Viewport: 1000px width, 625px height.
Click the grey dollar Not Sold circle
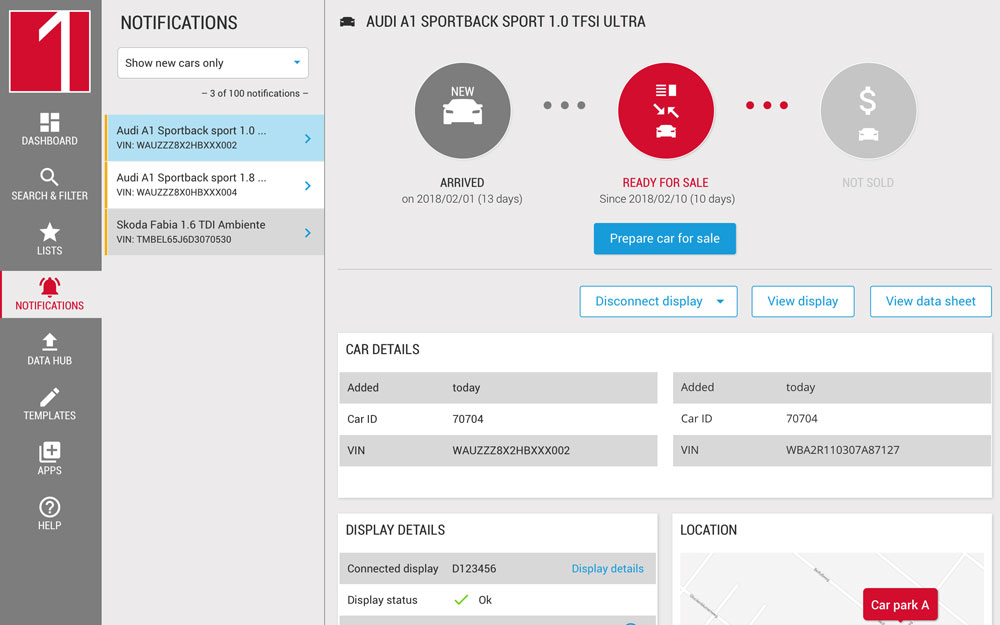(868, 110)
